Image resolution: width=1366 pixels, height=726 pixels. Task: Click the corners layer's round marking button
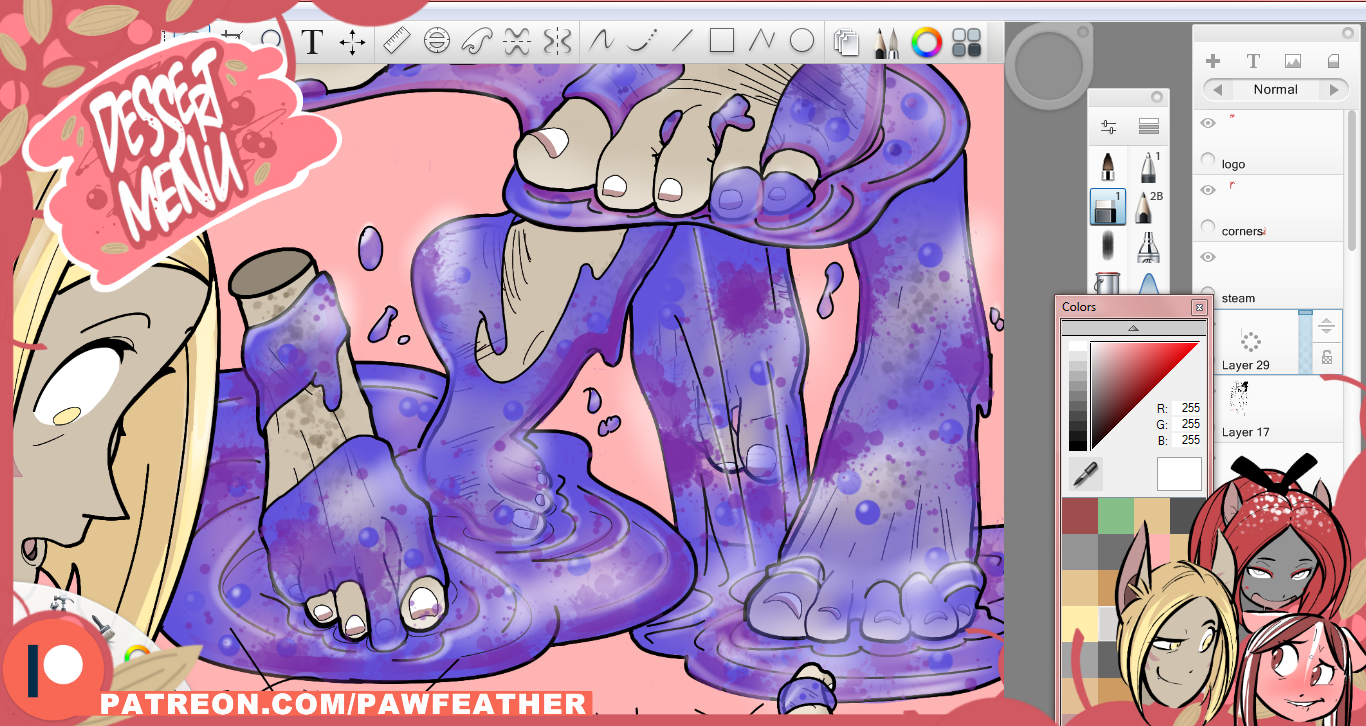pos(1208,227)
